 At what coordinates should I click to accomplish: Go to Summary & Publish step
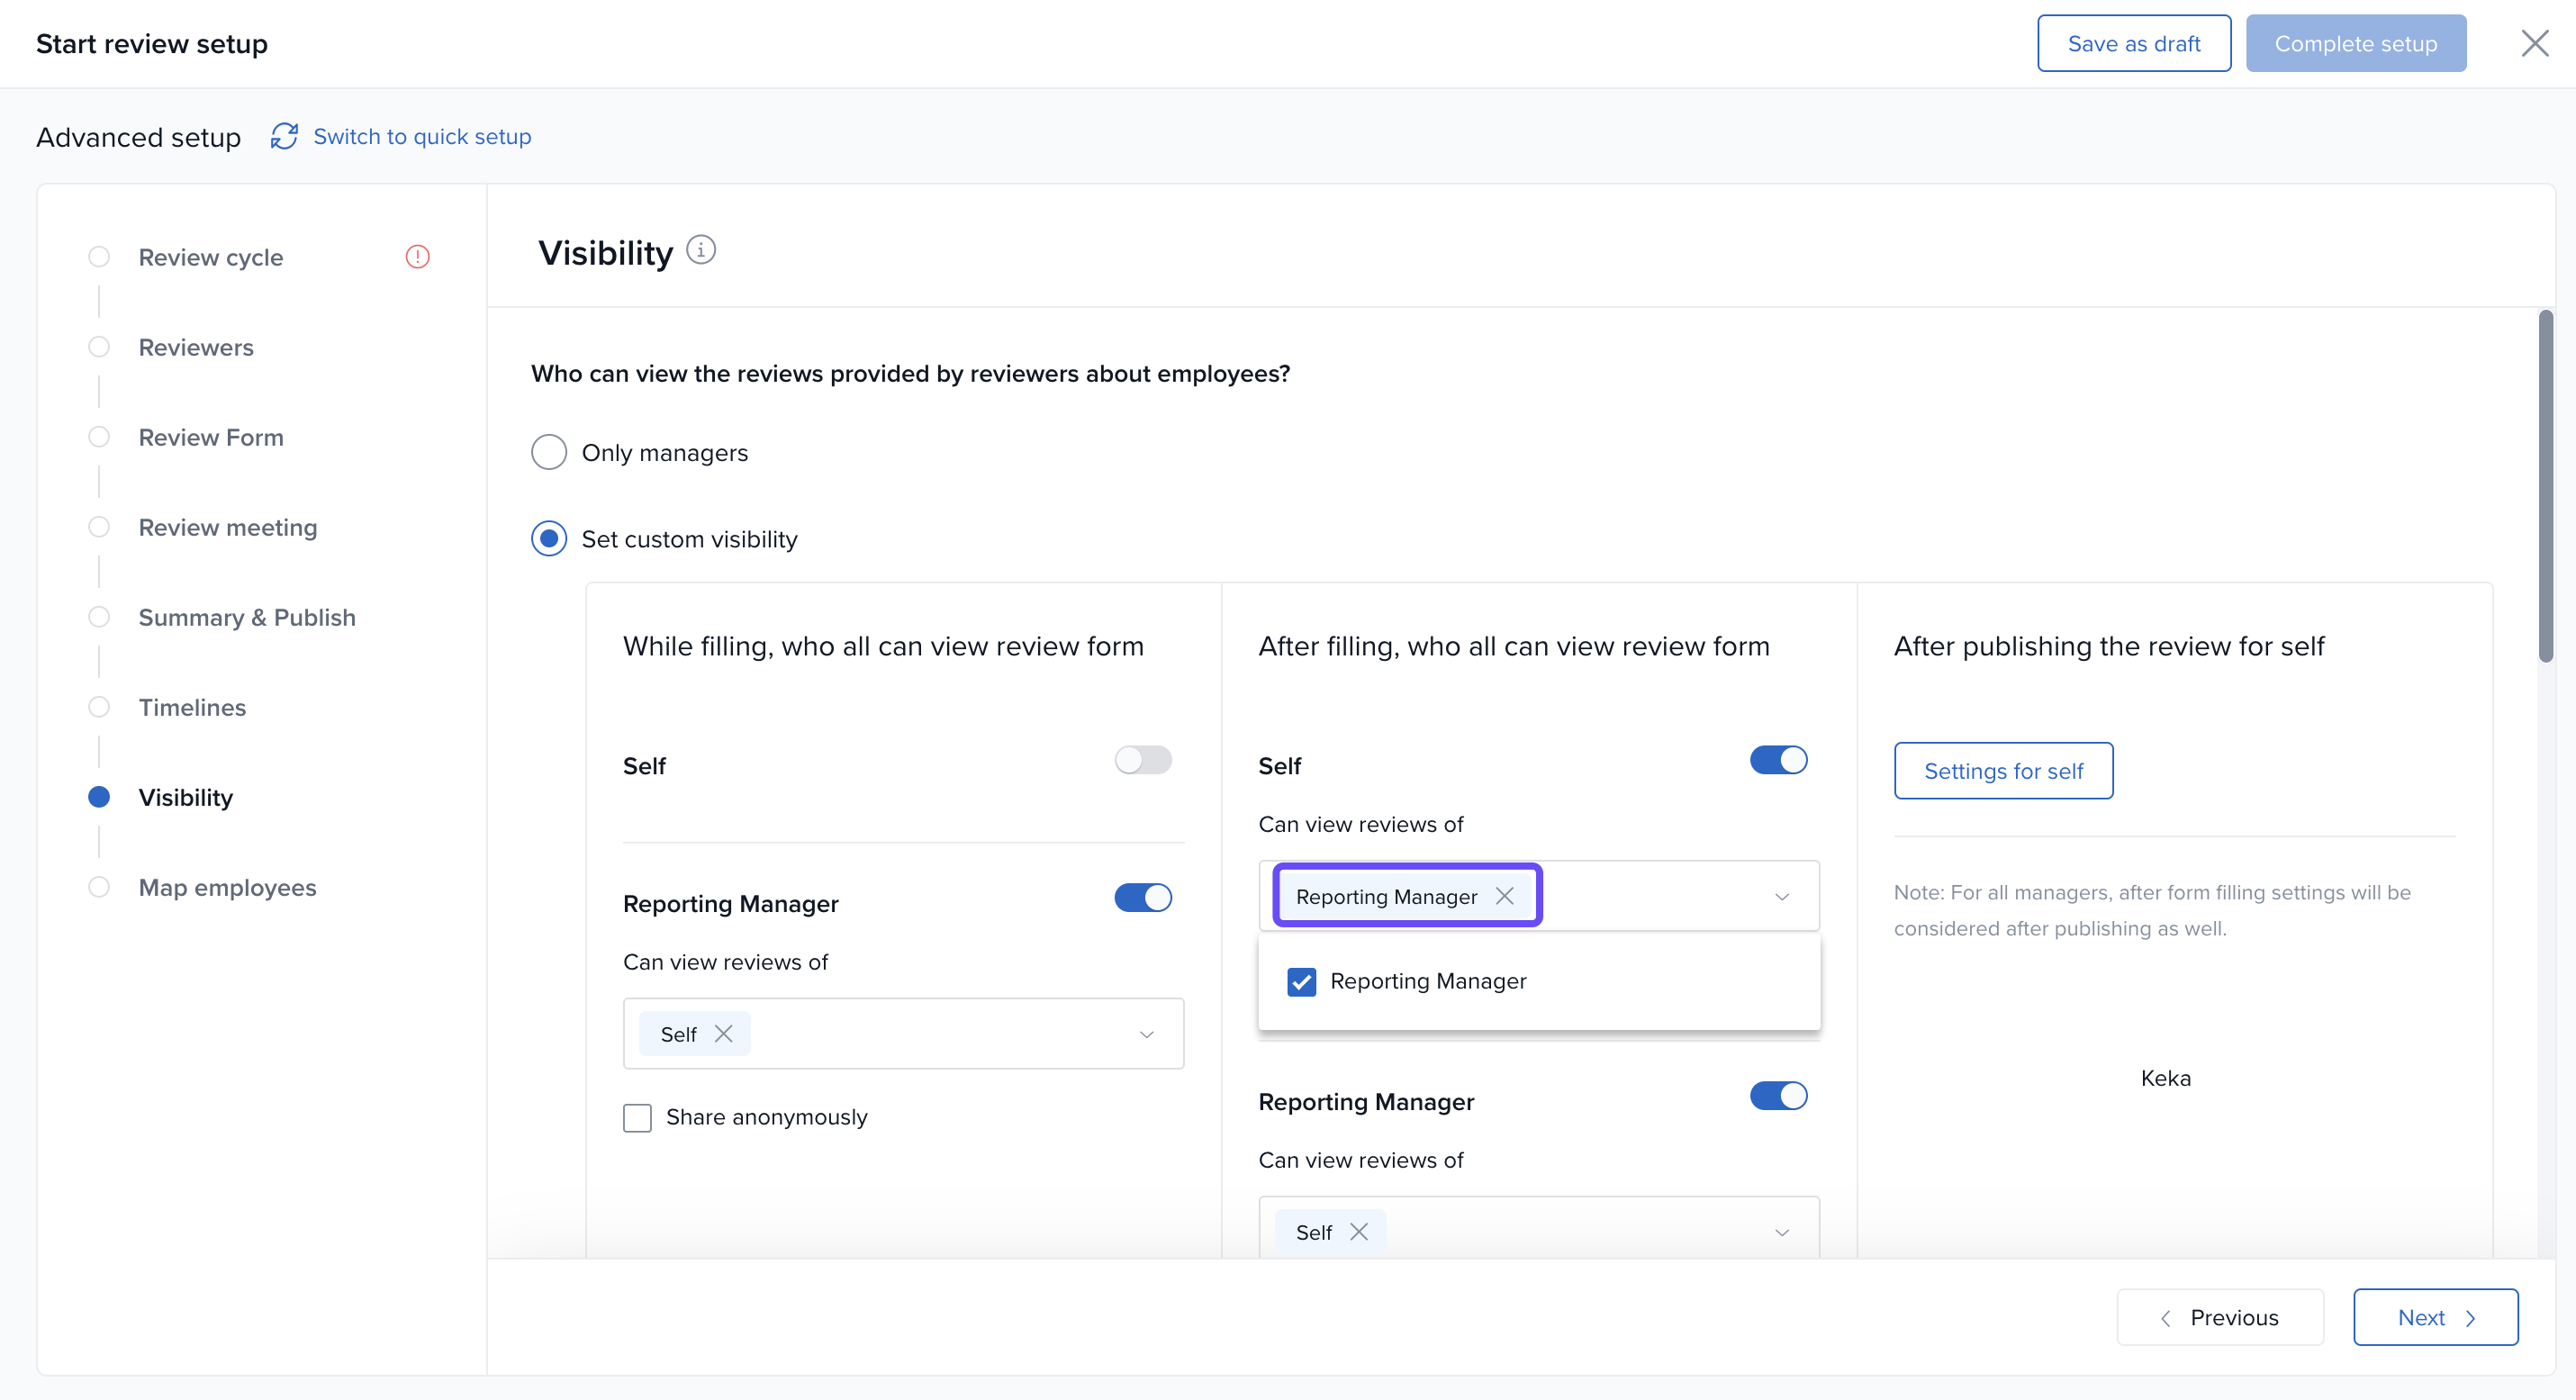246,617
